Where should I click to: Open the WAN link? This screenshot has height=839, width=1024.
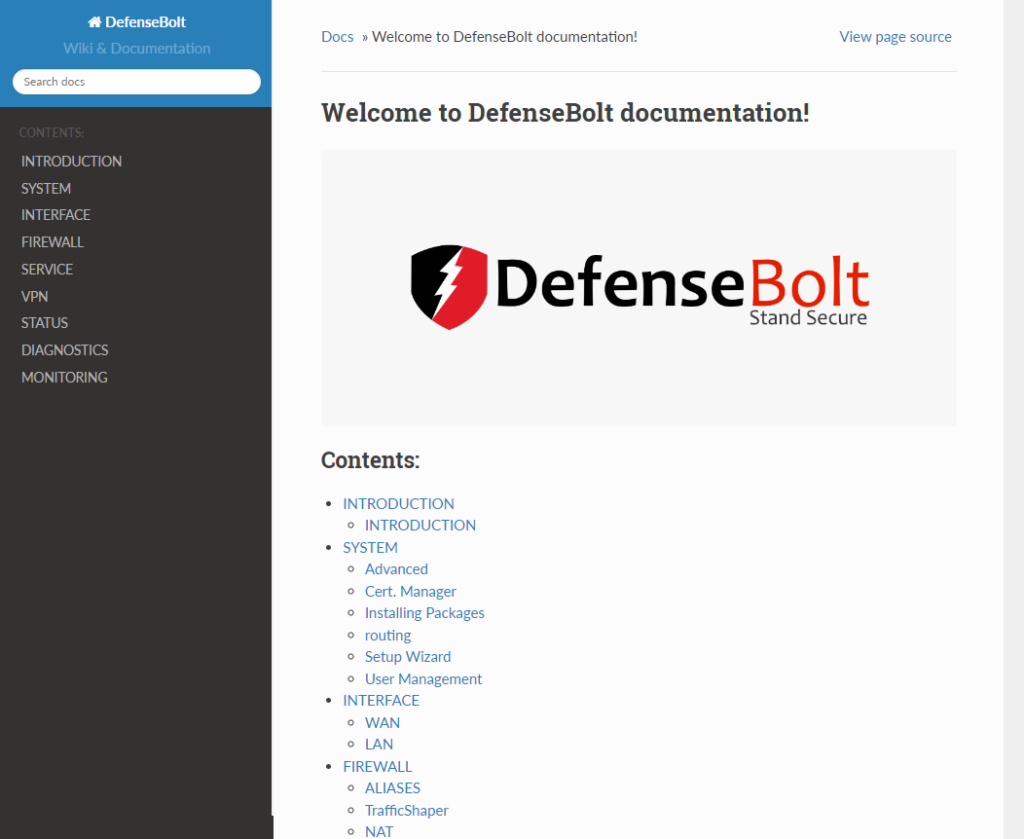382,722
